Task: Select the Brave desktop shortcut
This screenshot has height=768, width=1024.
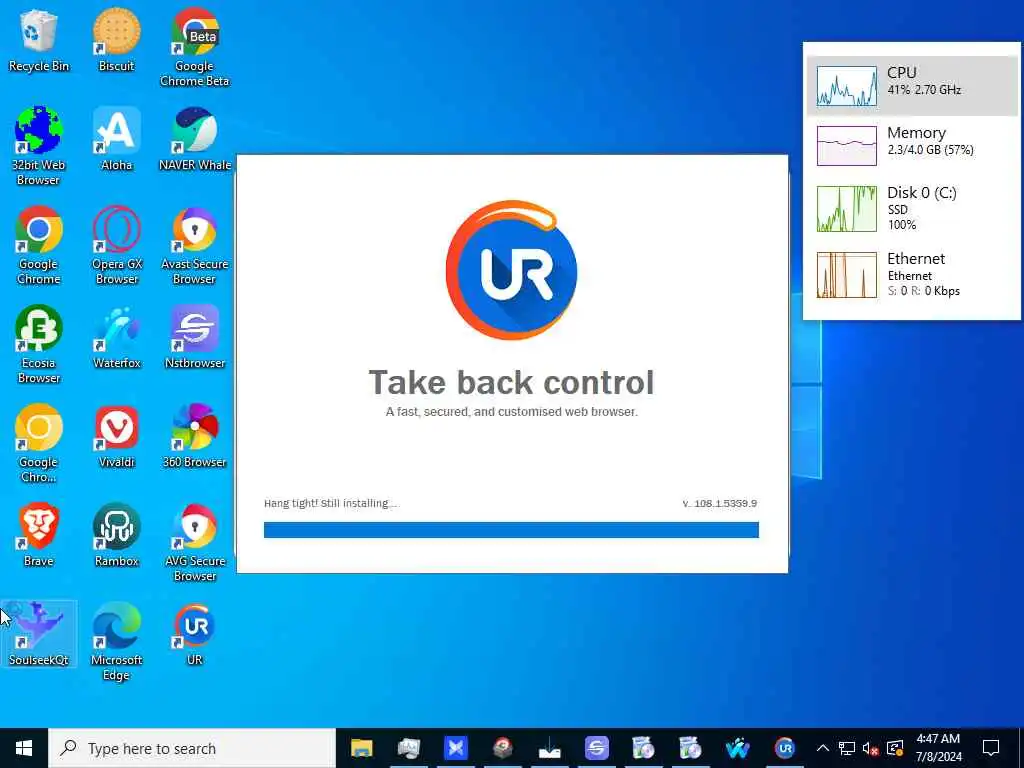Action: (x=39, y=536)
